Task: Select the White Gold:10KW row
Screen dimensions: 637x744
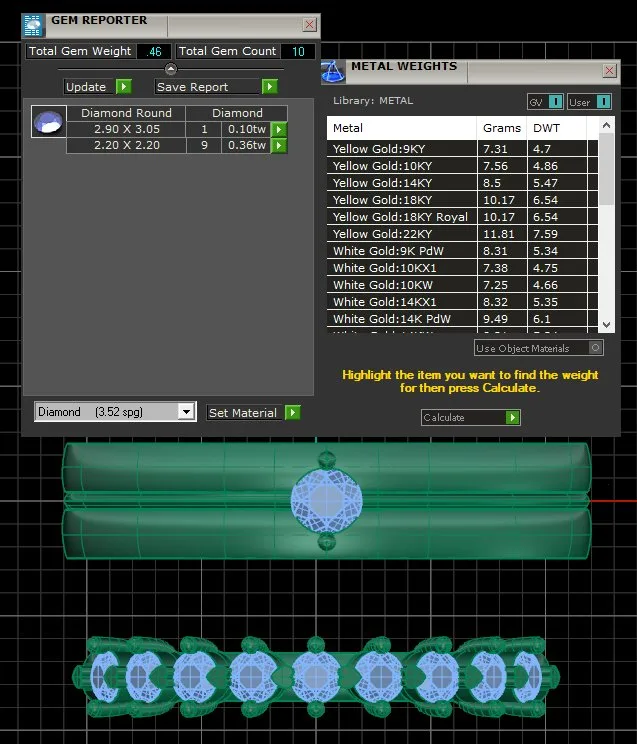Action: click(462, 285)
